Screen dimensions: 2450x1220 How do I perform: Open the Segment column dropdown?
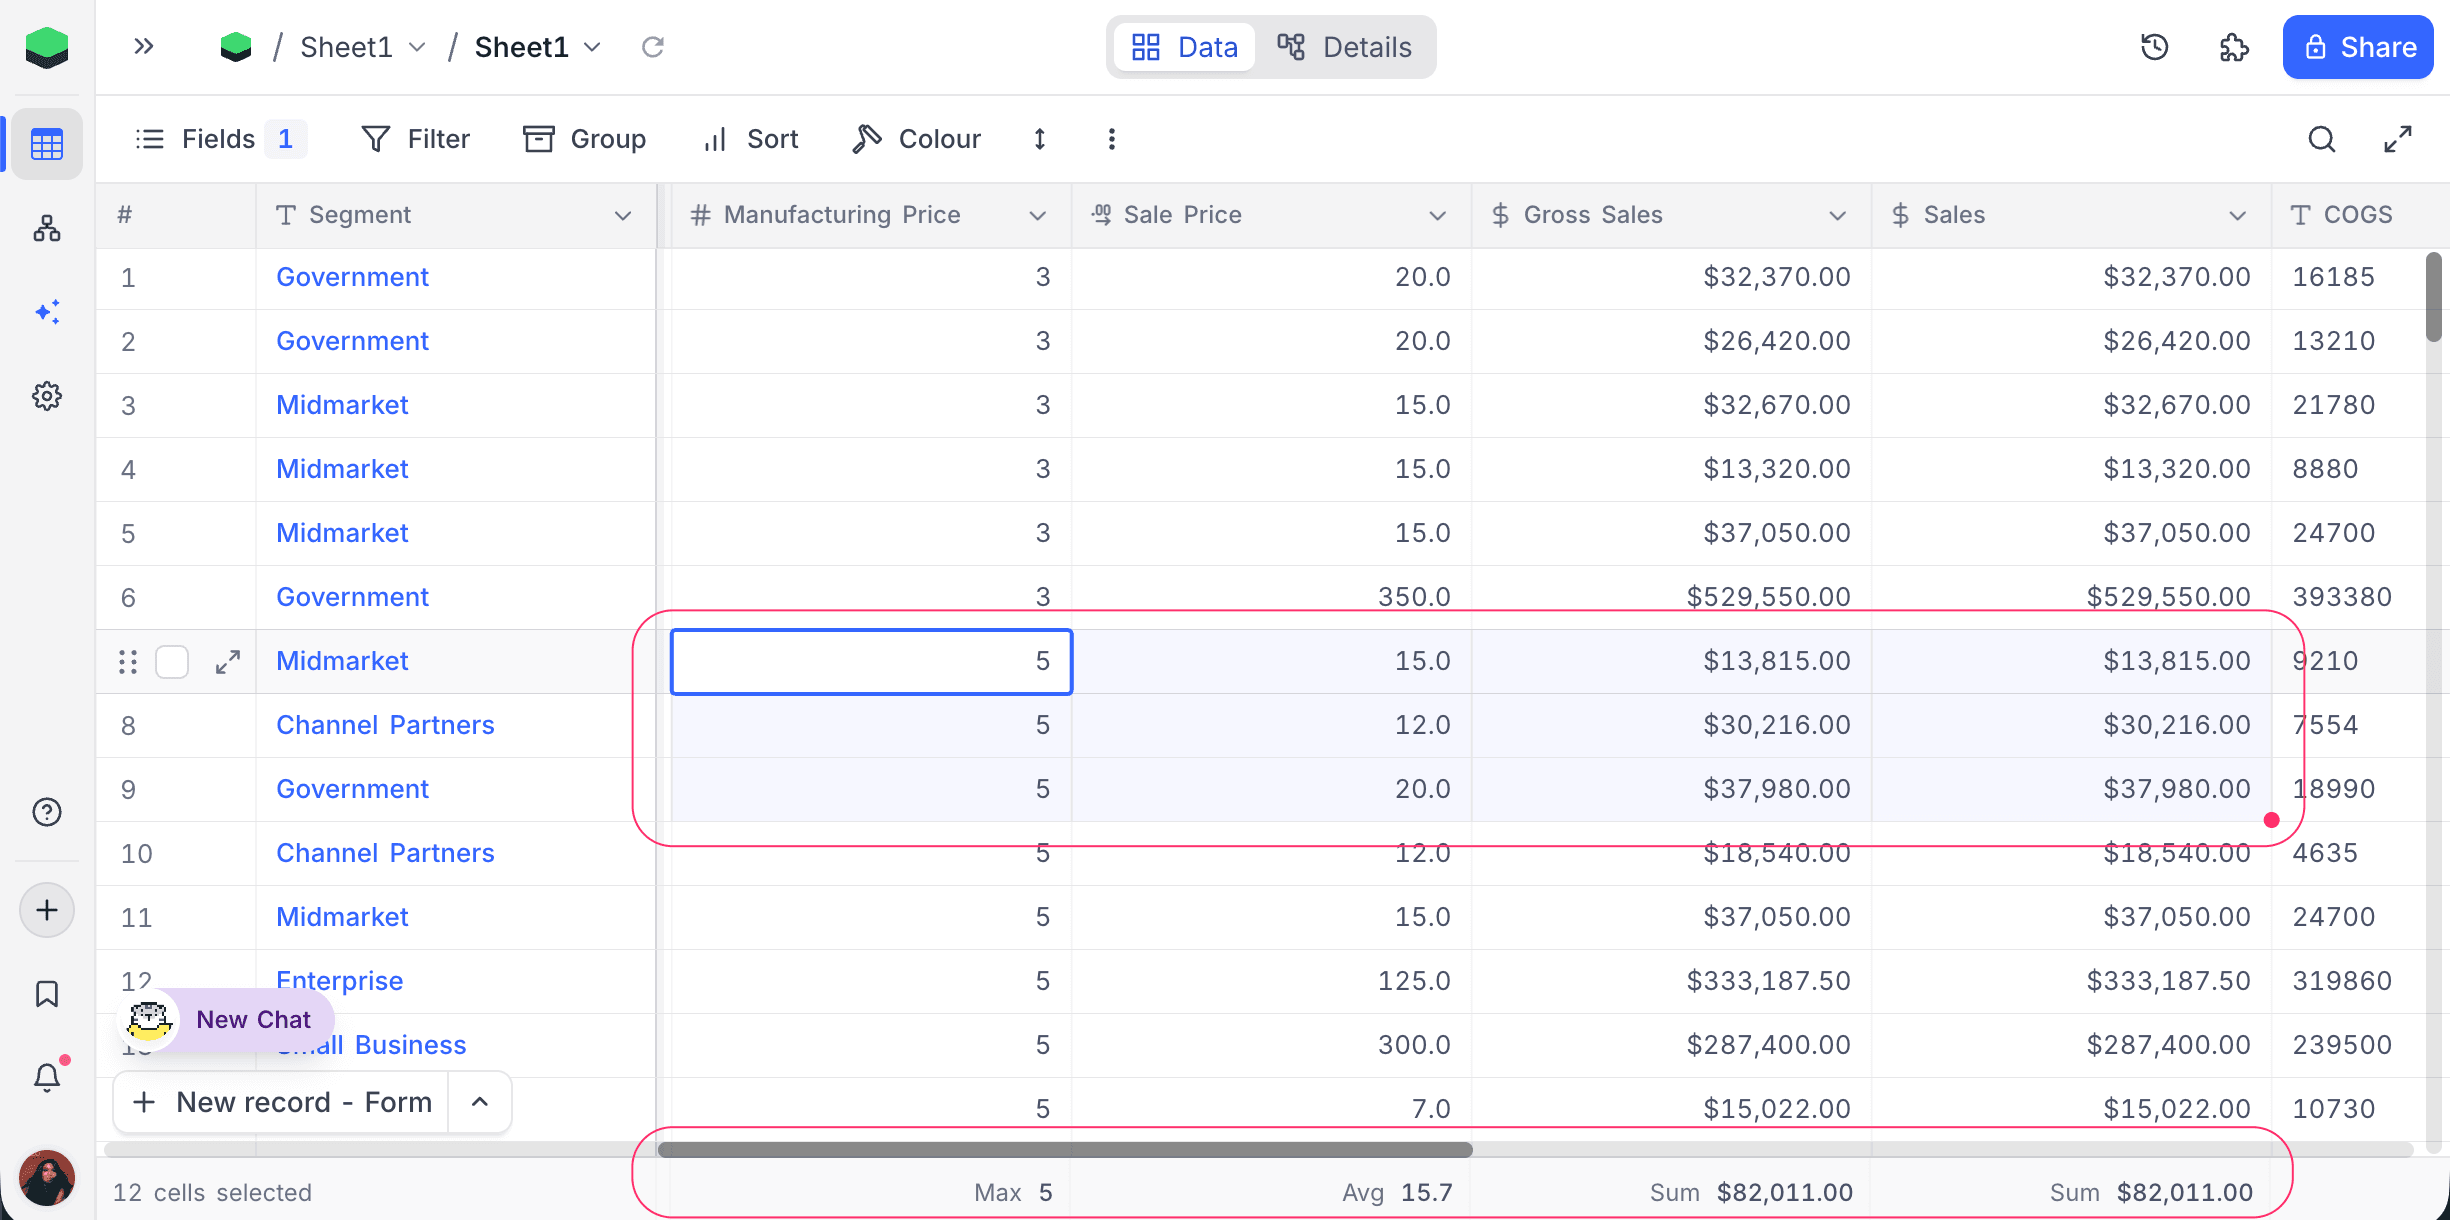[623, 216]
